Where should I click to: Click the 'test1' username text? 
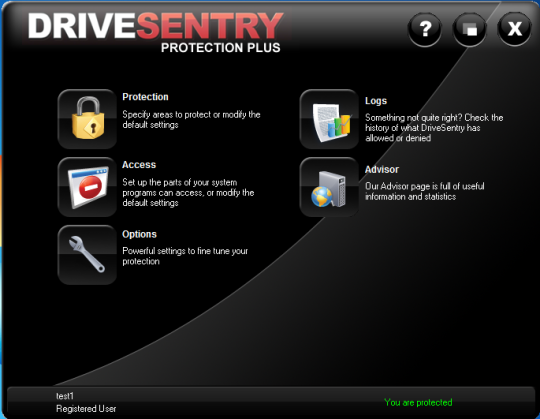[x=65, y=396]
